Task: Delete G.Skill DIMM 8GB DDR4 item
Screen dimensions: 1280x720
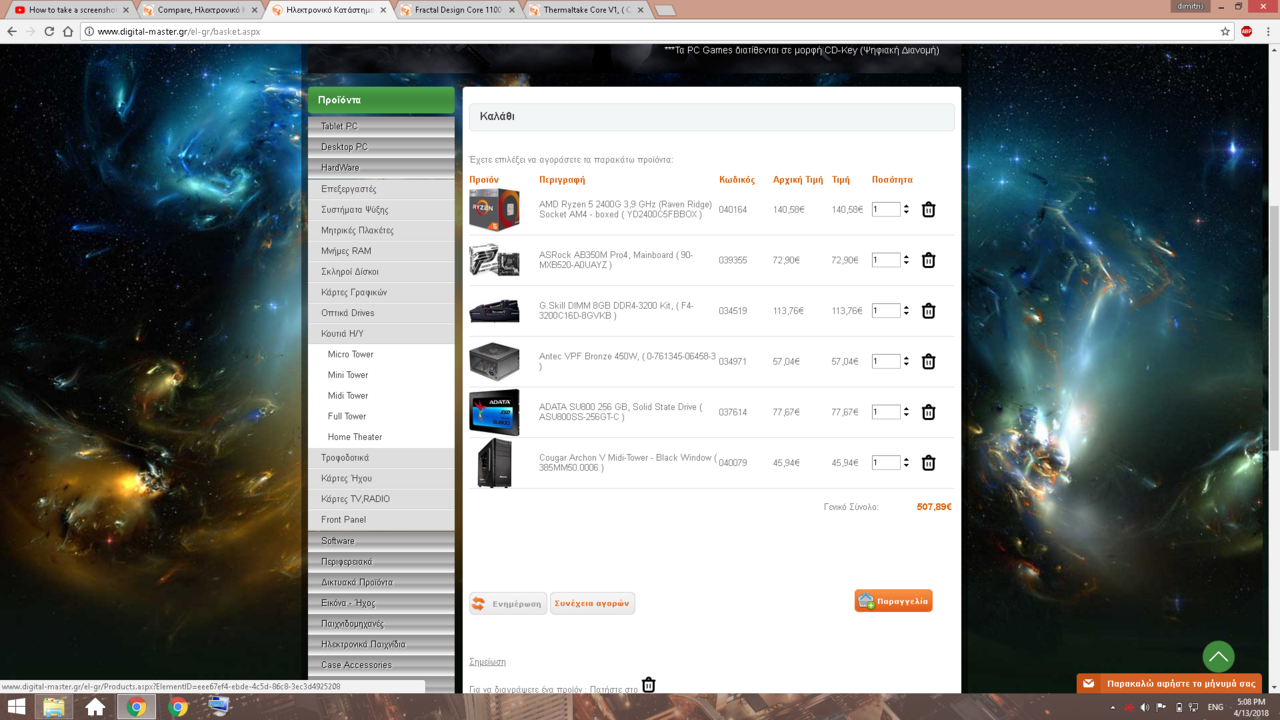Action: point(928,311)
